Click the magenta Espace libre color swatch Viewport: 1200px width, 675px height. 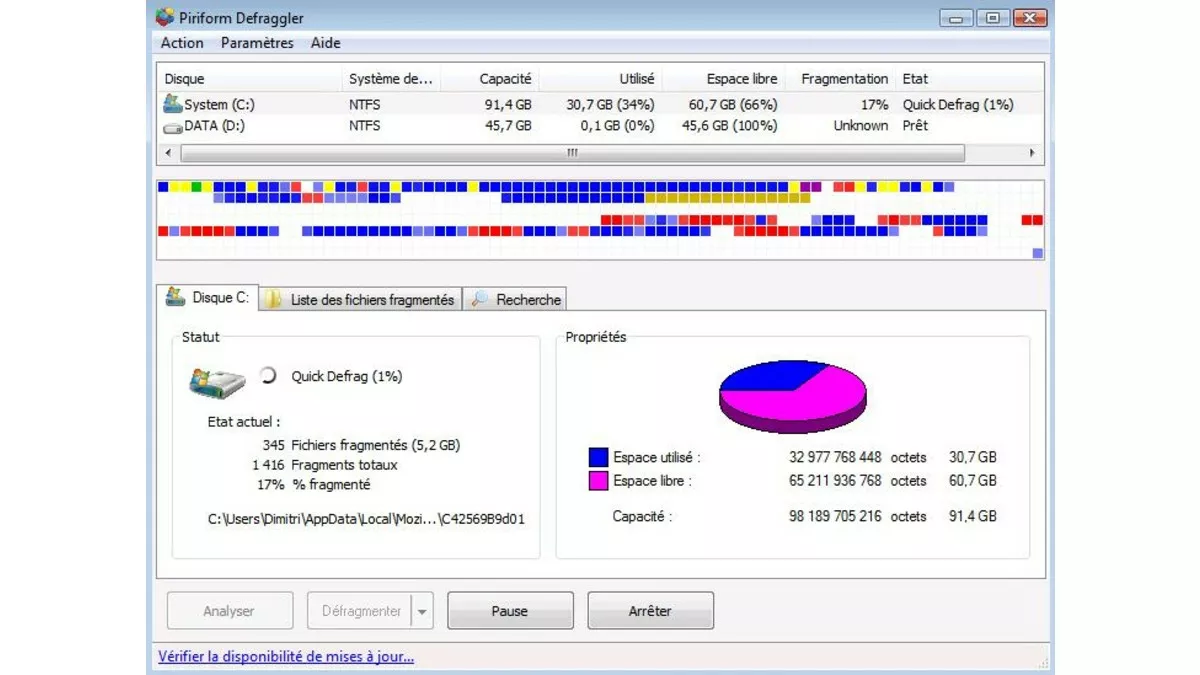tap(599, 481)
